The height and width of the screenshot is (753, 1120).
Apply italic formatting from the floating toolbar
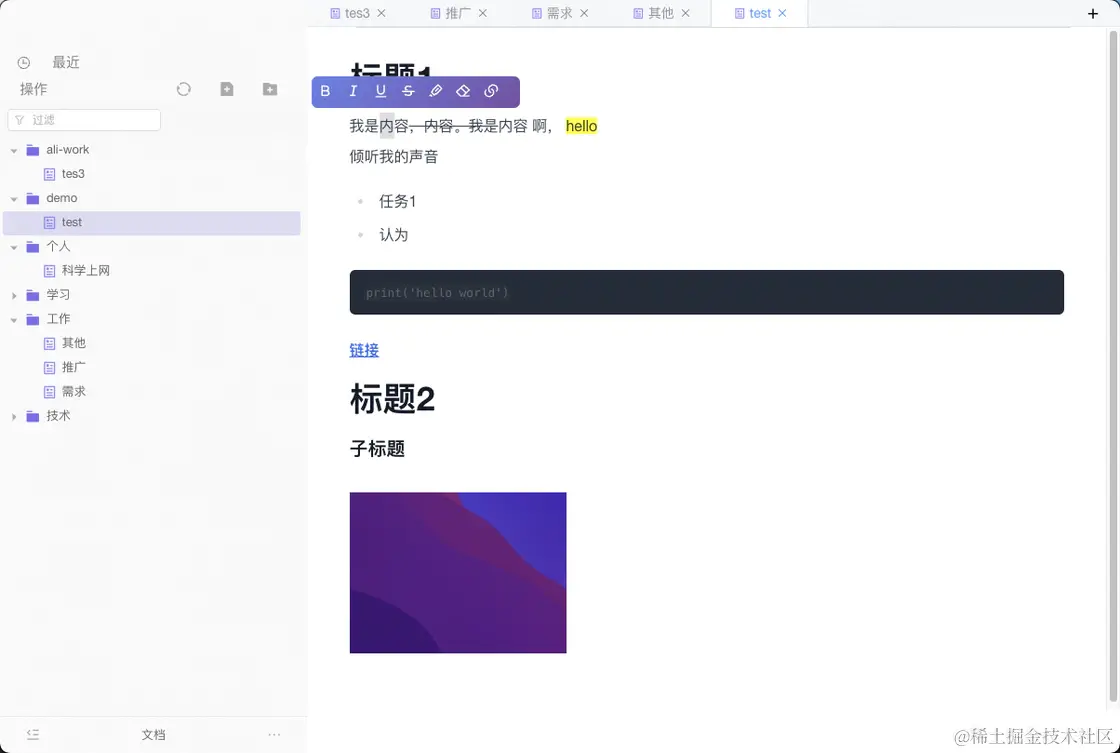pos(353,91)
